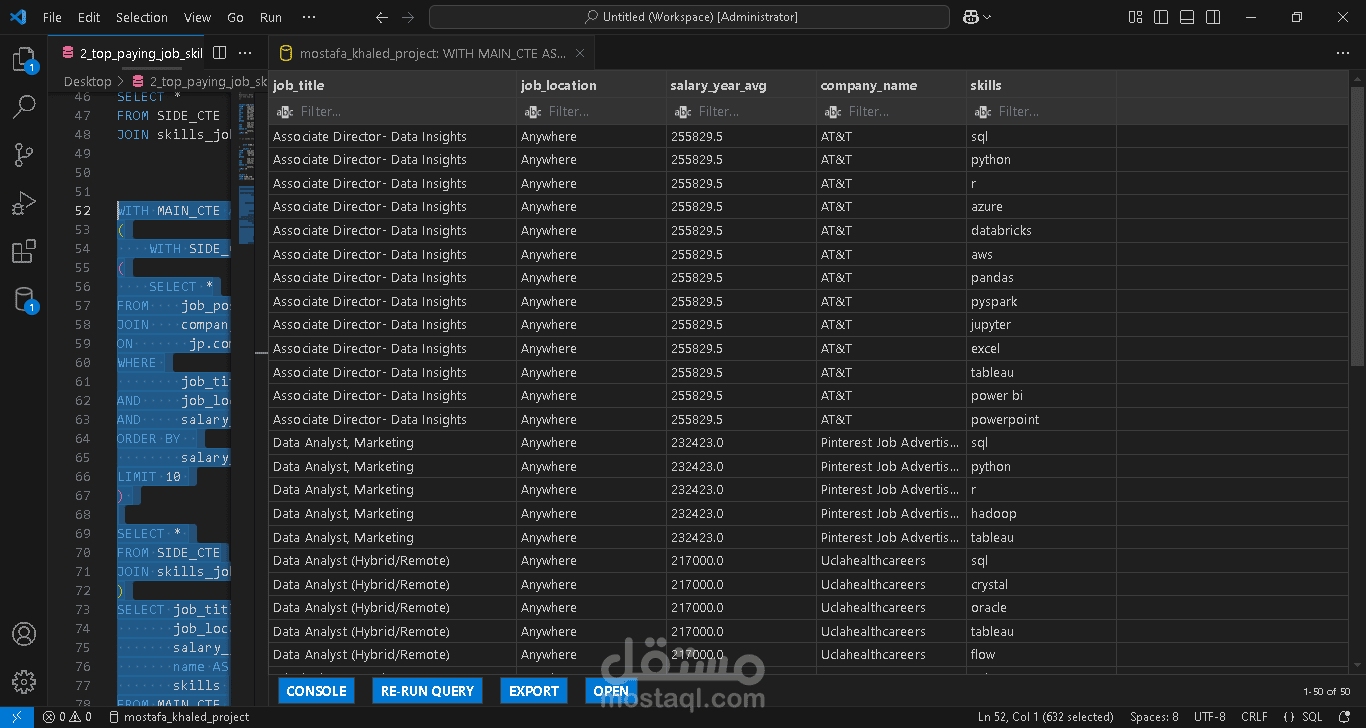Open the Go menu
The height and width of the screenshot is (728, 1366).
click(x=236, y=17)
